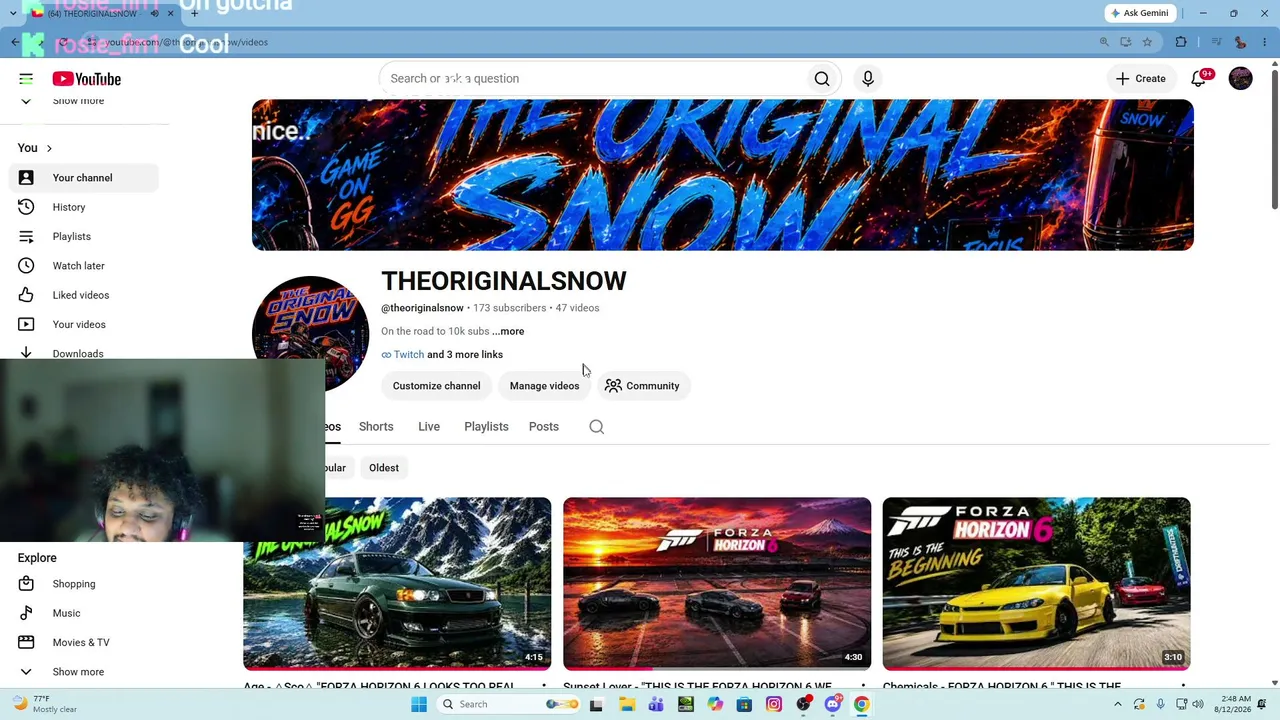Open the YouTube guide hamburger menu

(26, 79)
